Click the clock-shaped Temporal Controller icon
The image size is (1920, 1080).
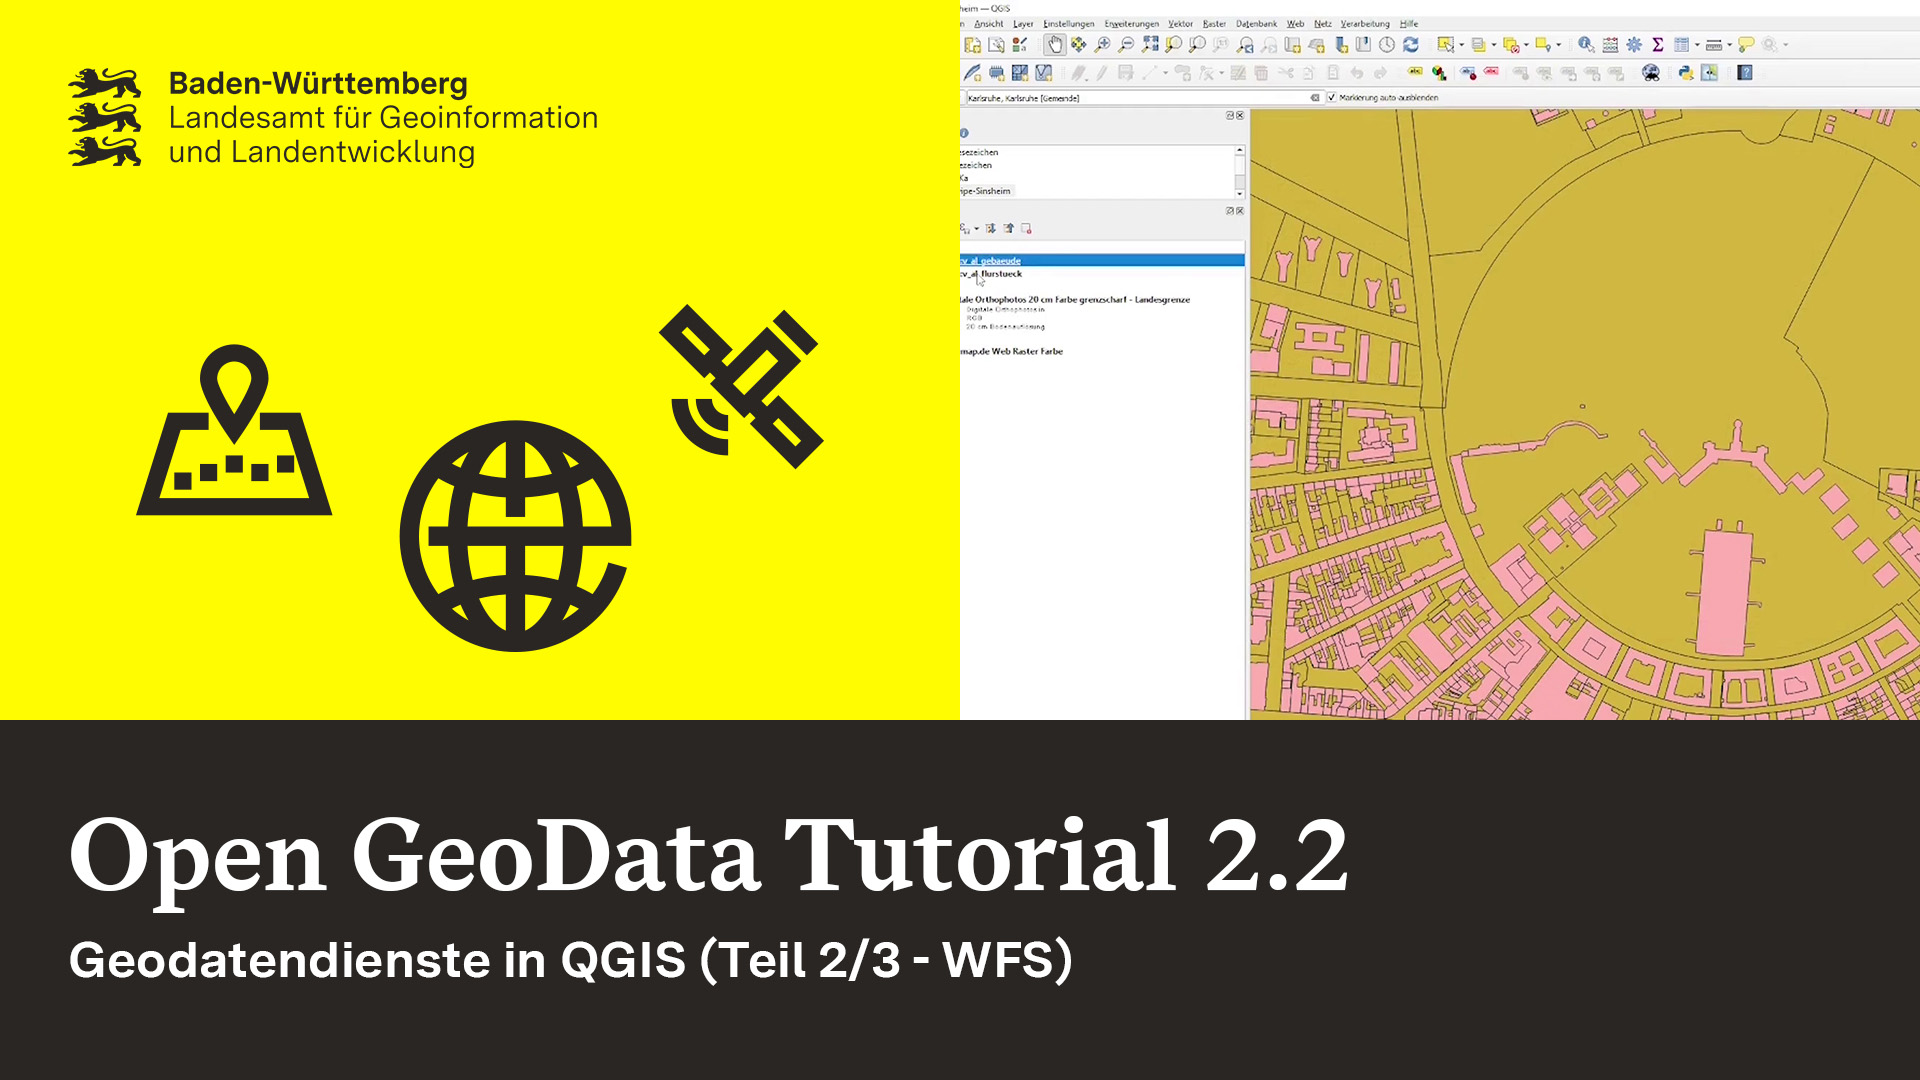tap(1385, 44)
